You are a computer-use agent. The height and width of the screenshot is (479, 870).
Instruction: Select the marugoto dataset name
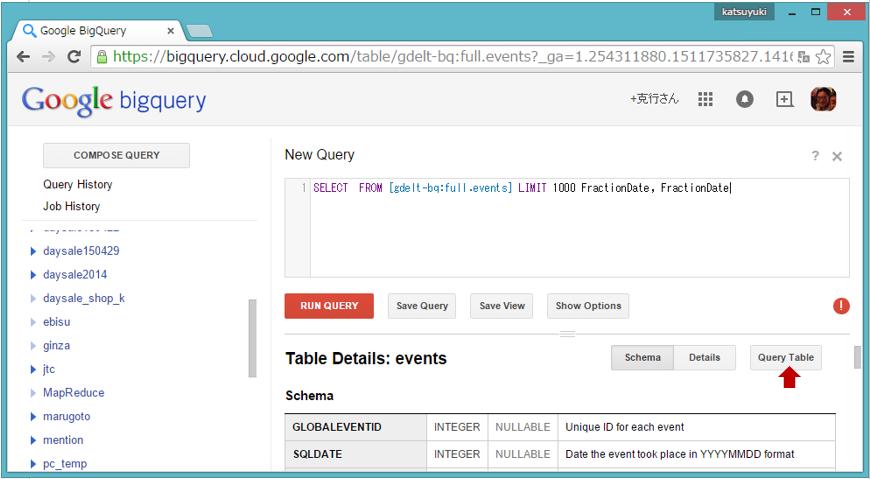[x=67, y=417]
